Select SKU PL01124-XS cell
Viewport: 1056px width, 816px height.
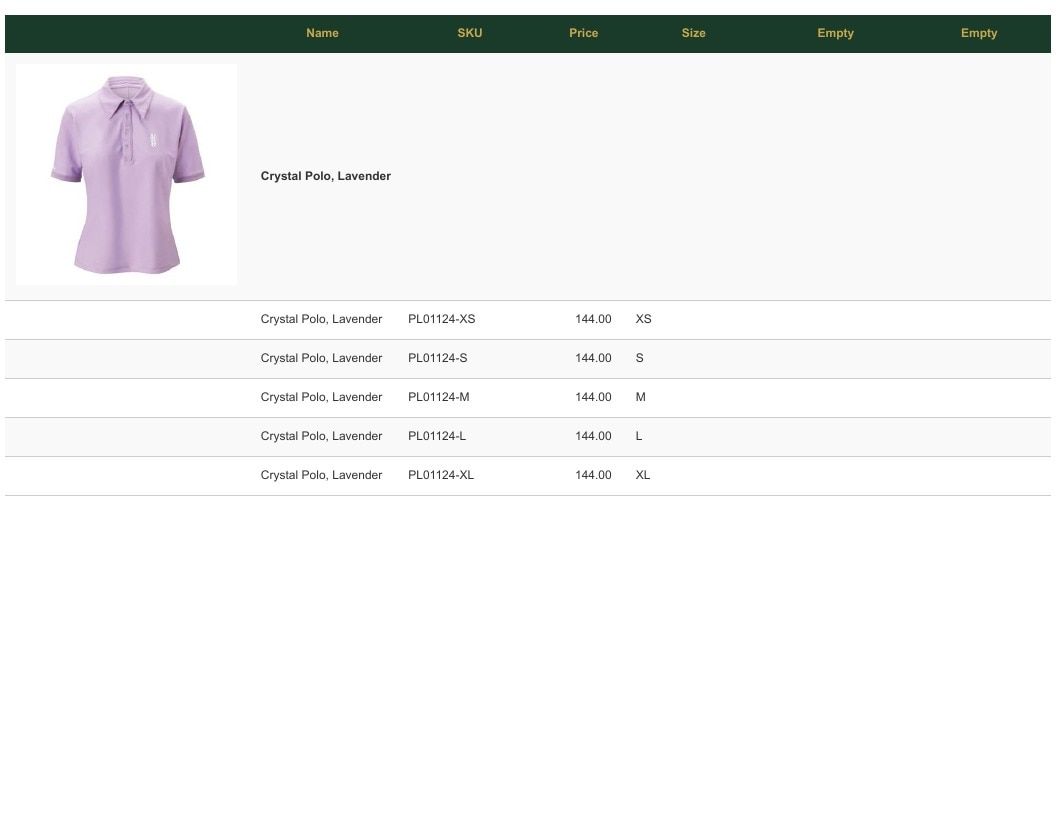441,319
